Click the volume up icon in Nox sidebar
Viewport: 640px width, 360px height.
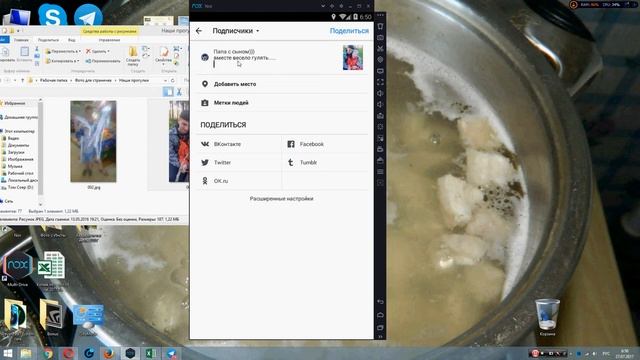380,93
